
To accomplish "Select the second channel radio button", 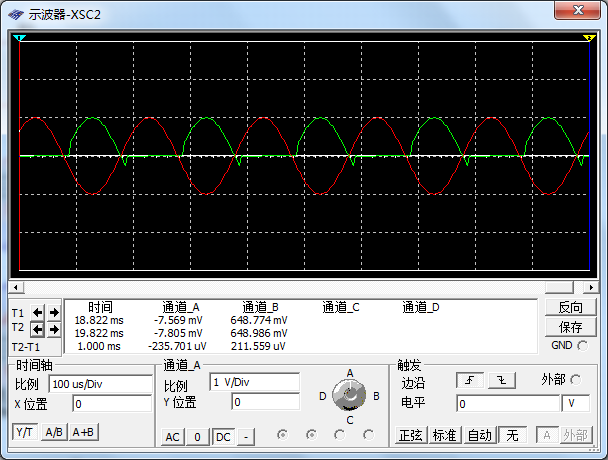I will click(x=311, y=435).
